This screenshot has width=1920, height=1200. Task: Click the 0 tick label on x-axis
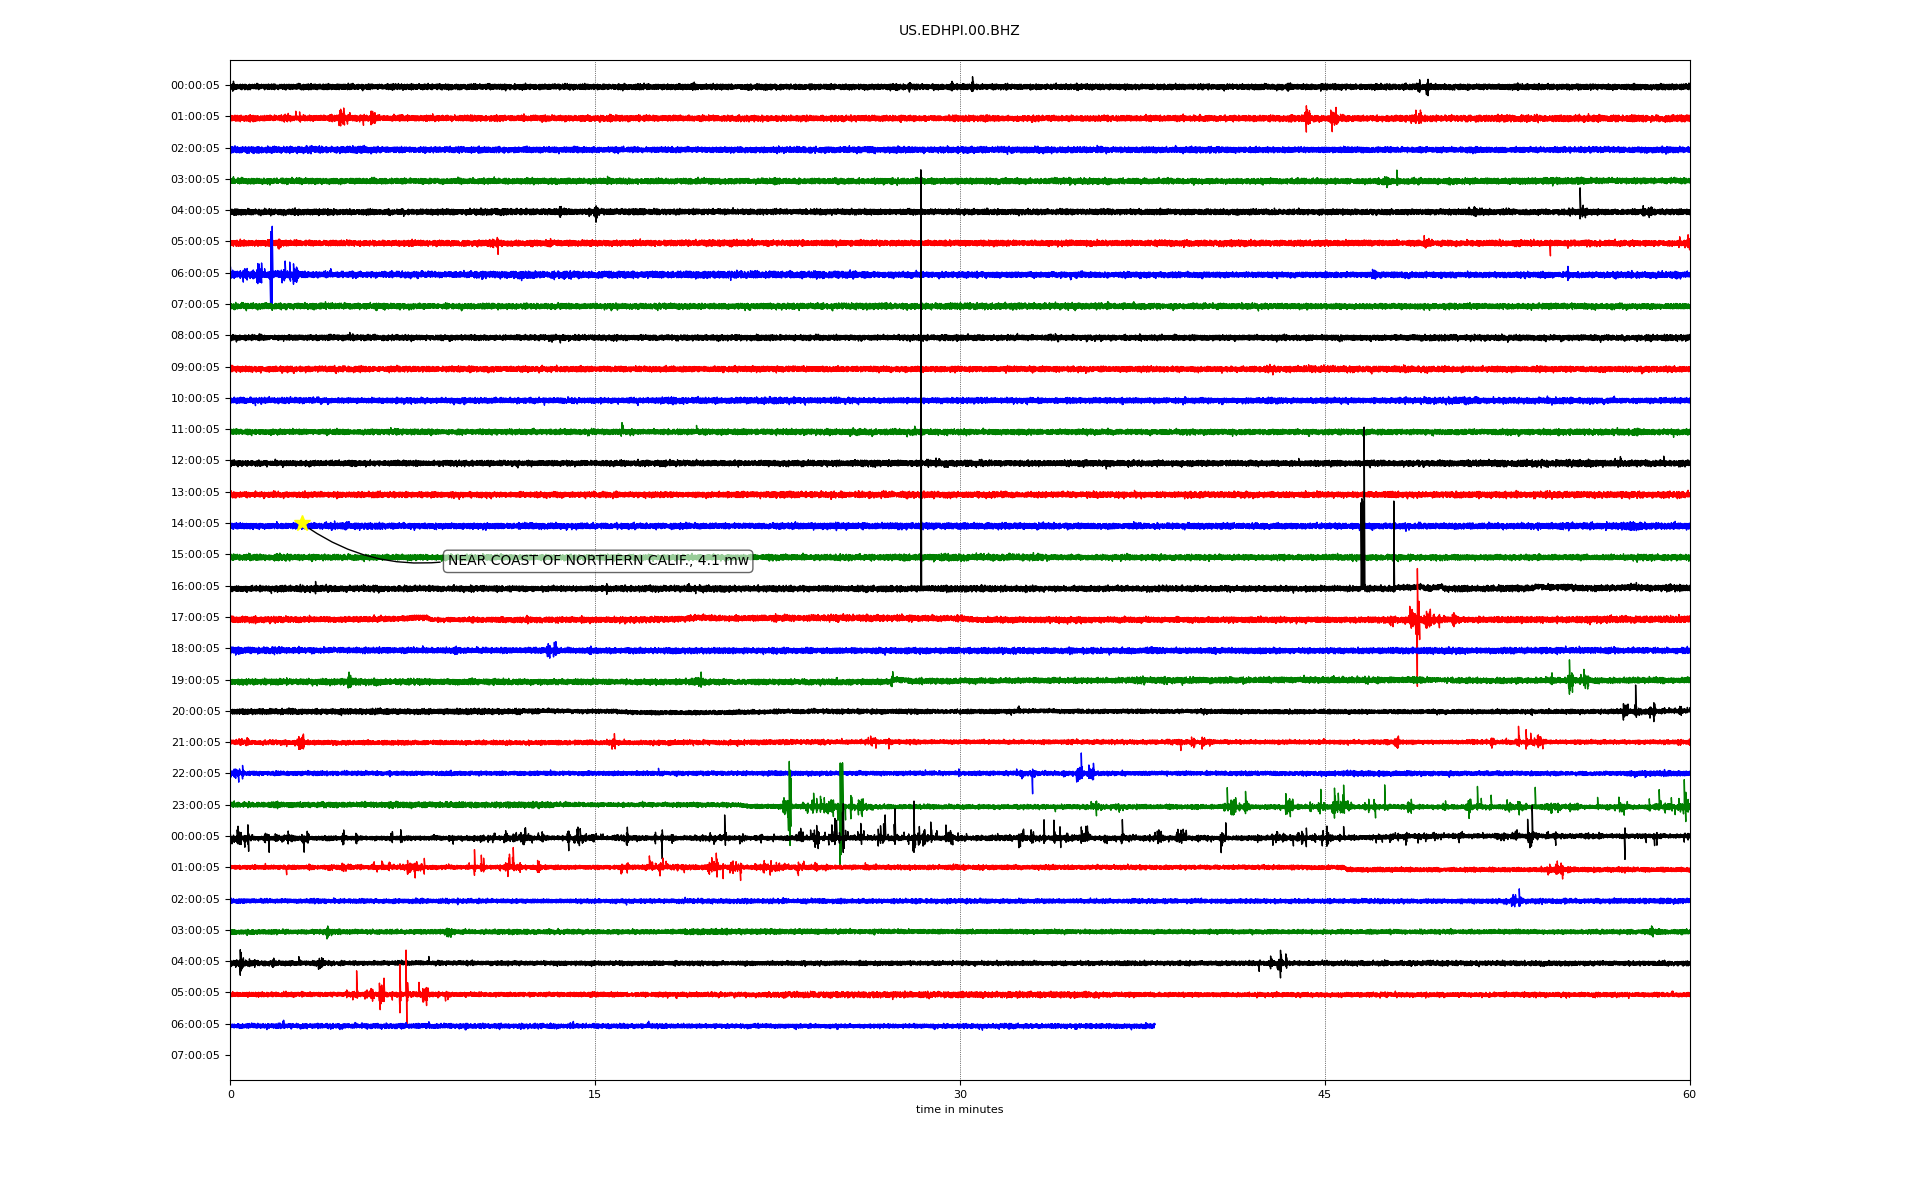(x=231, y=1095)
